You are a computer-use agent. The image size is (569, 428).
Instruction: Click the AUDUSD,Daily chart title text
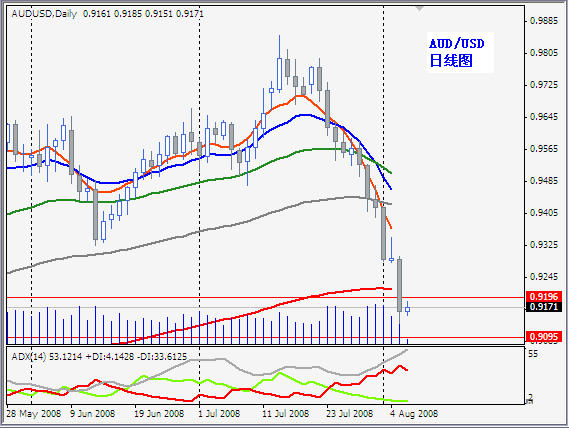(107, 14)
